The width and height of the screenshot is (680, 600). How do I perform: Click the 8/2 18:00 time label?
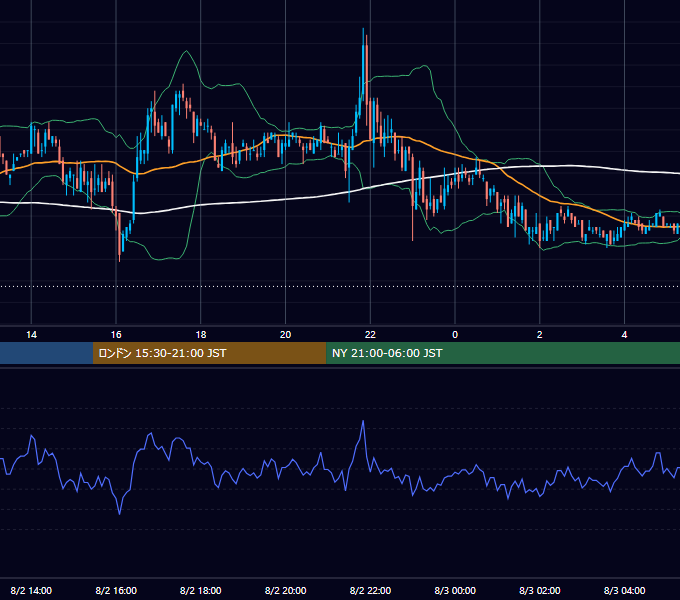(x=200, y=590)
